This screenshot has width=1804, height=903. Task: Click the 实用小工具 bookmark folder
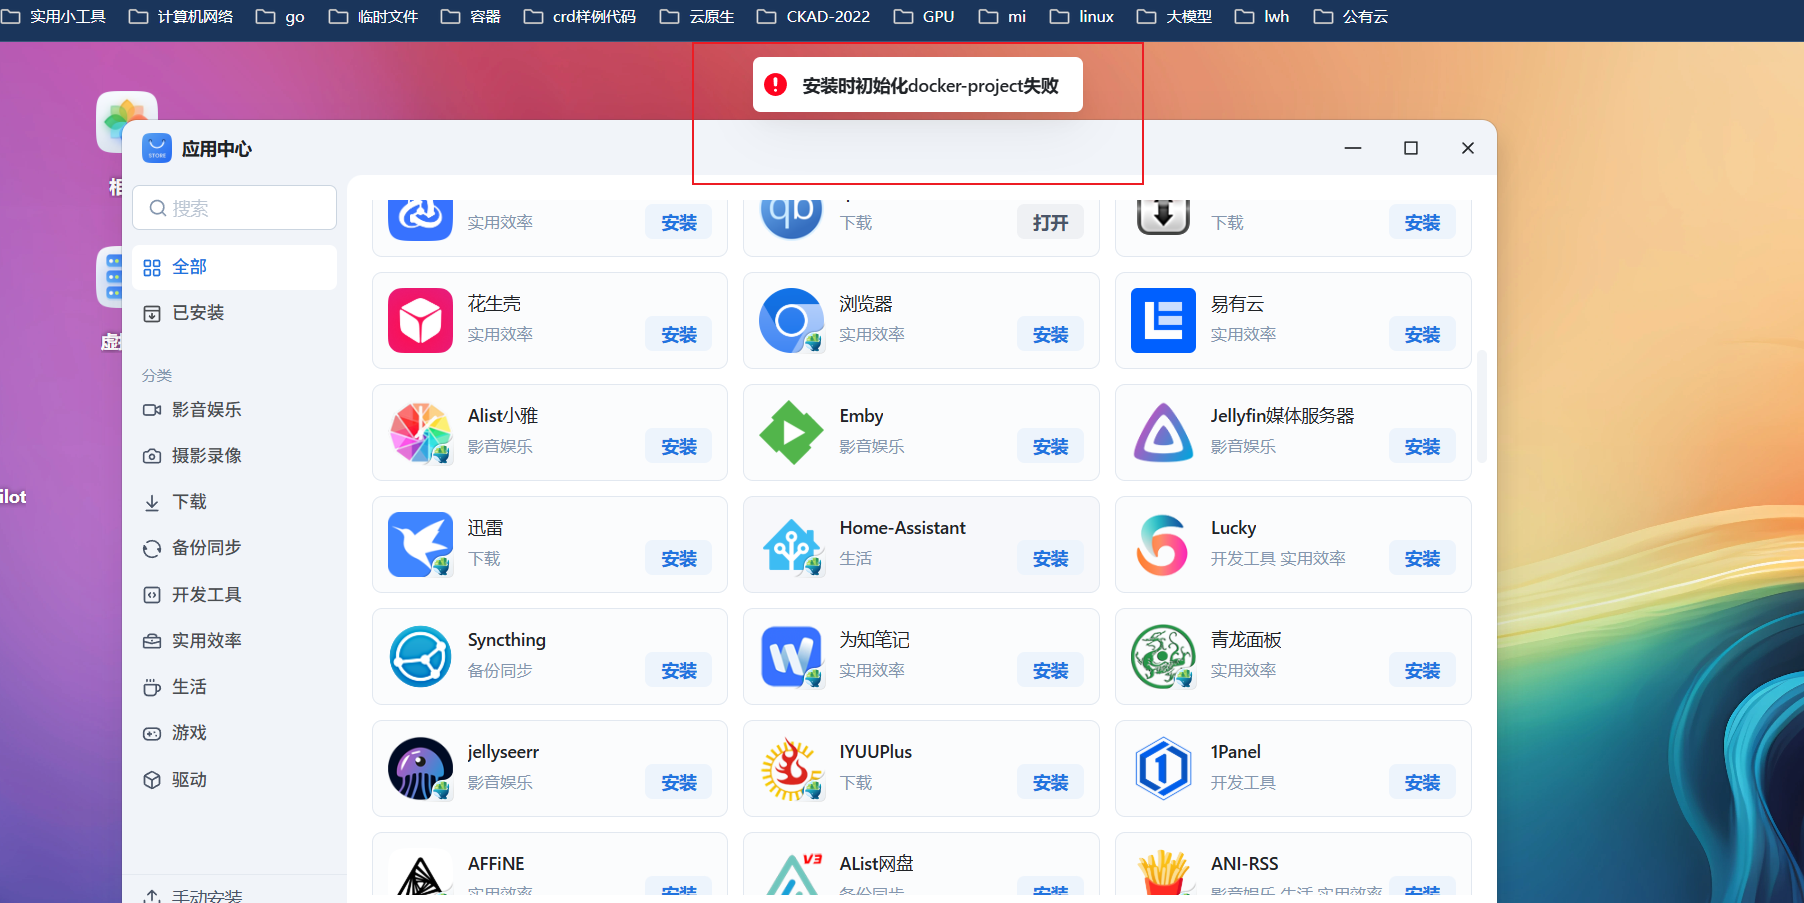coord(54,16)
